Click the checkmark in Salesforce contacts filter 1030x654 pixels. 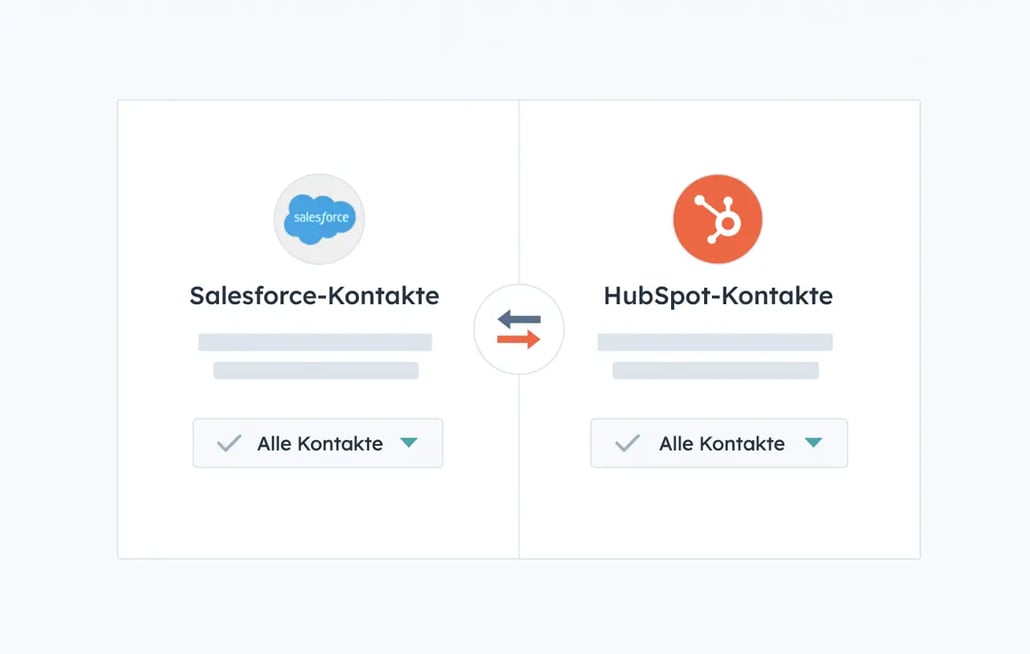point(229,443)
